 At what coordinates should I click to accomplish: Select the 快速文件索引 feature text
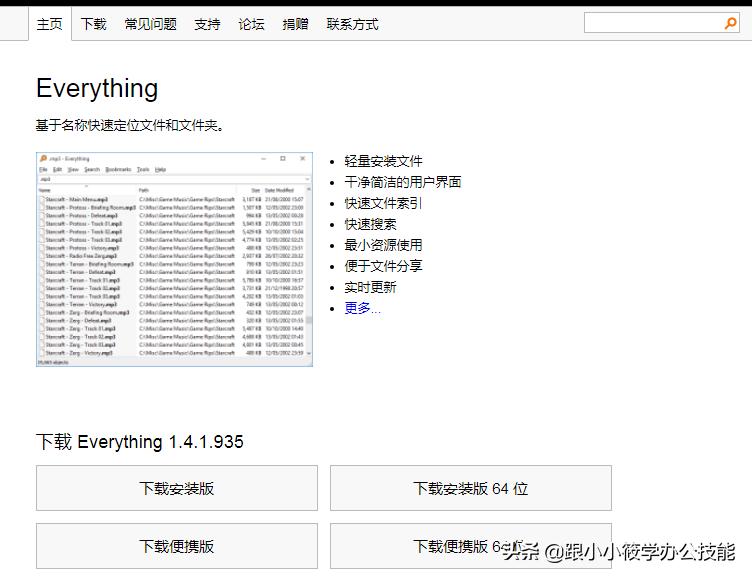[x=383, y=203]
